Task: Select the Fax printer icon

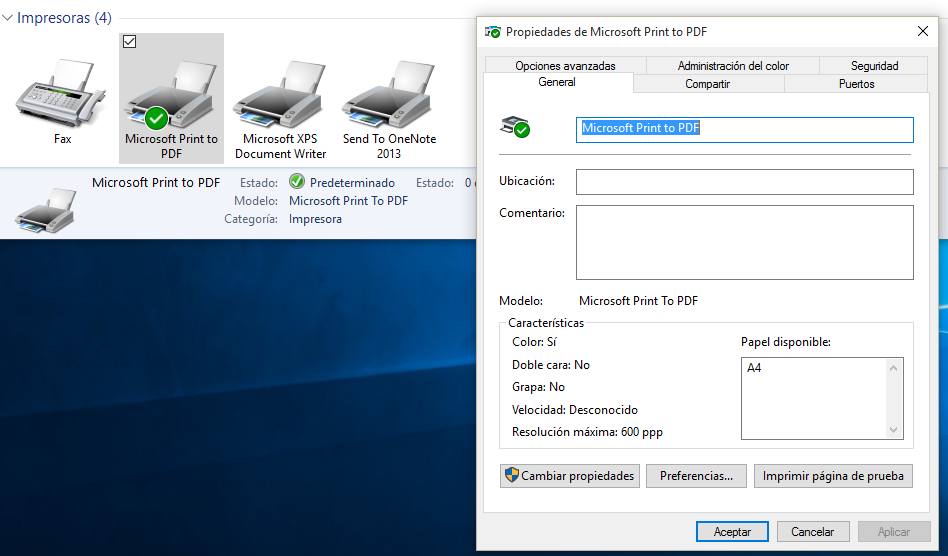Action: tap(61, 94)
